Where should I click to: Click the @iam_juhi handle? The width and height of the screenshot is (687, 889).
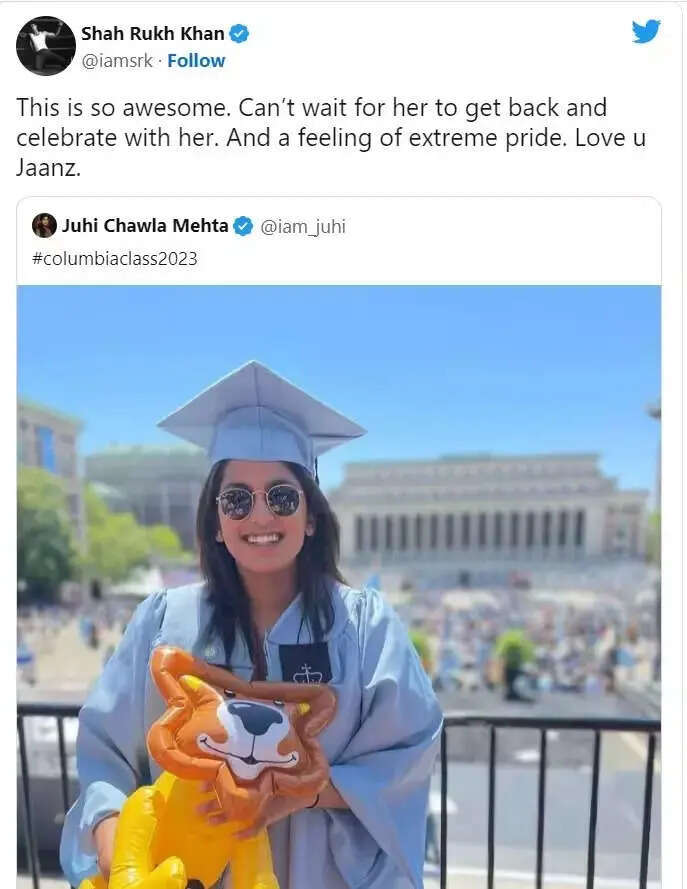[303, 226]
